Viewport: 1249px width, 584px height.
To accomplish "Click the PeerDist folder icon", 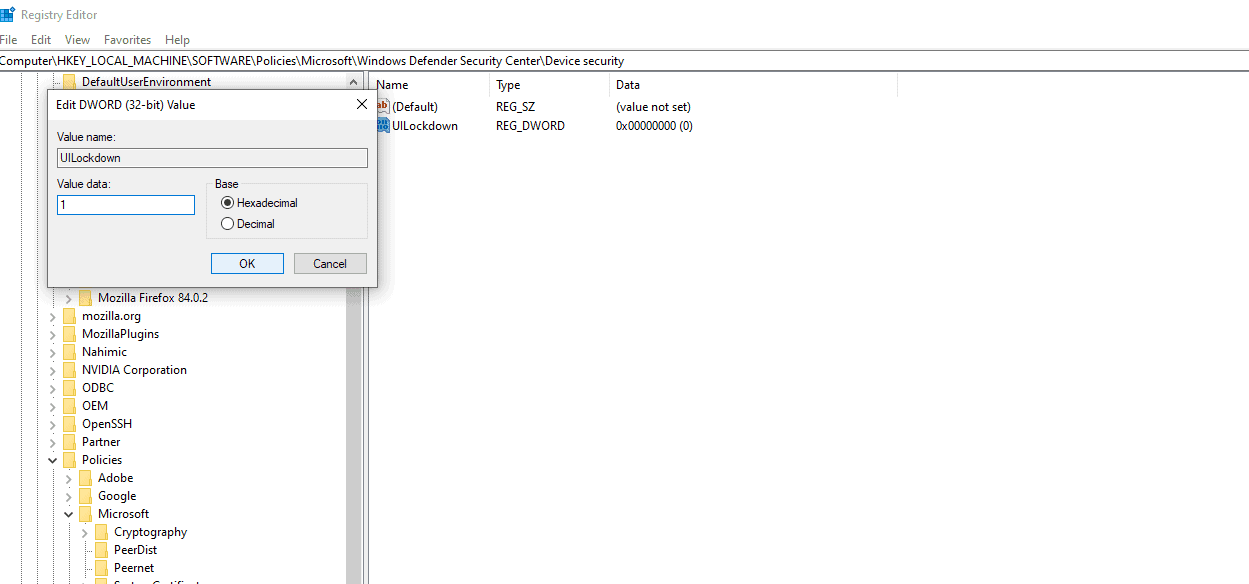I will (x=101, y=550).
